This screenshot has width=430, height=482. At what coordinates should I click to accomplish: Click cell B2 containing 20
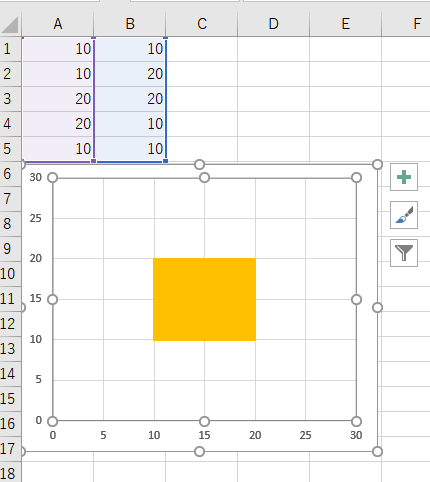point(130,74)
